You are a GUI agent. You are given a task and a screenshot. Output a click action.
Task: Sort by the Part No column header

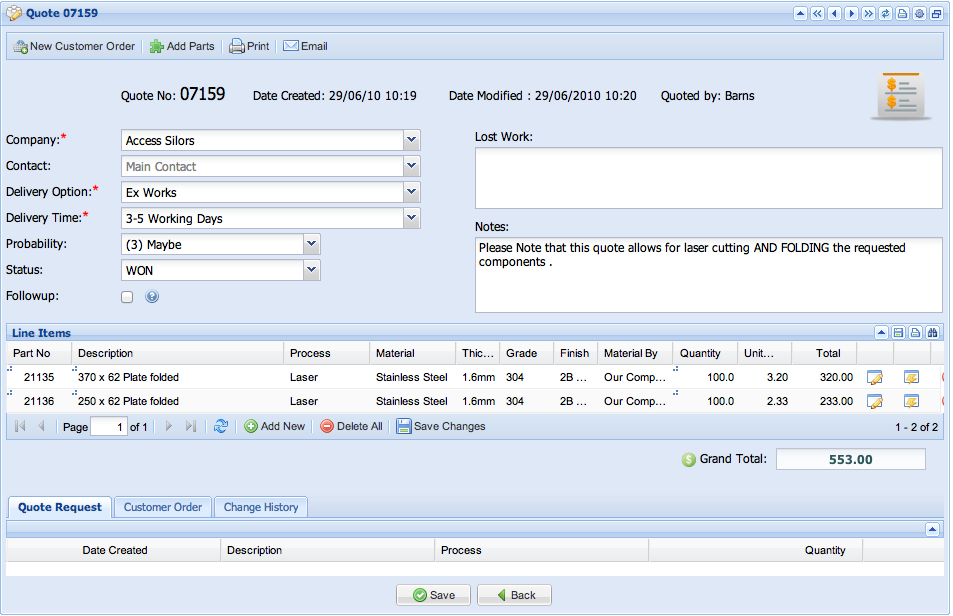click(39, 353)
